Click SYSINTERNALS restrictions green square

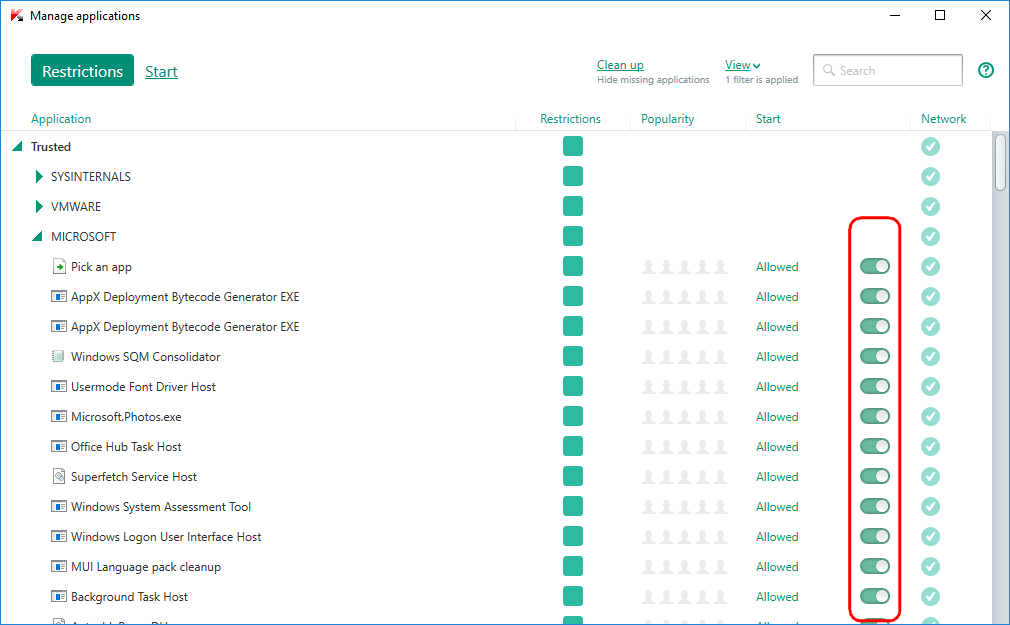(x=573, y=177)
